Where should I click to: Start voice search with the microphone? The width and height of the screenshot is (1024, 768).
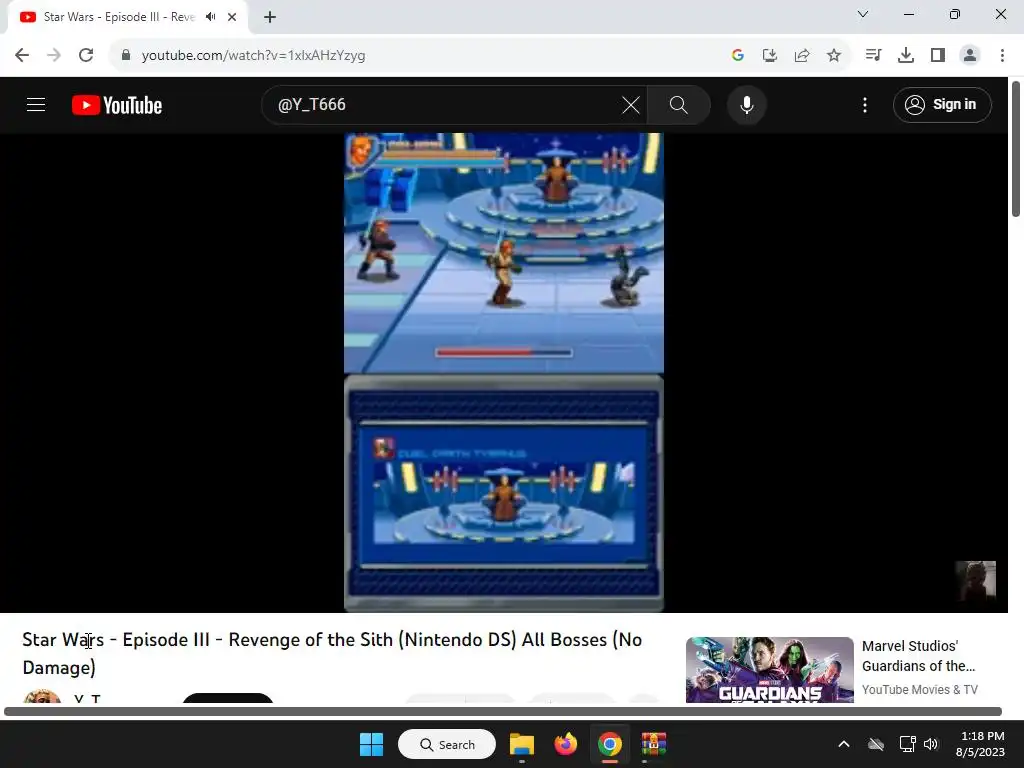[746, 104]
